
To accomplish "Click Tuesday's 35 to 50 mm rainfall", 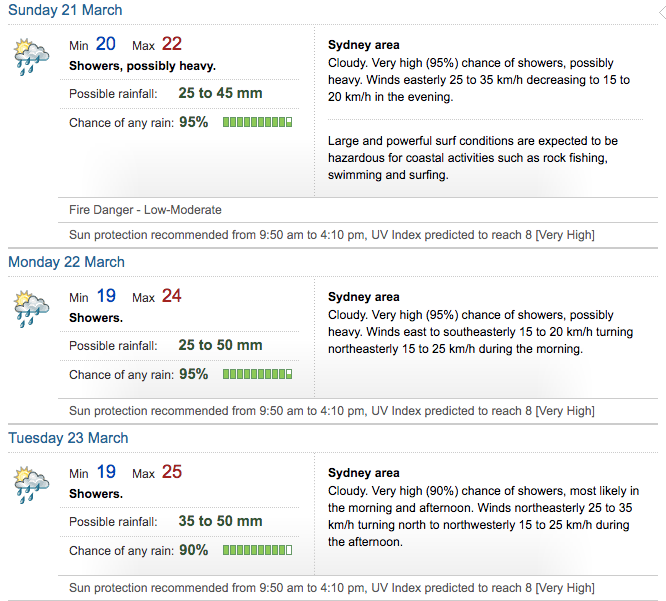I will [x=220, y=521].
